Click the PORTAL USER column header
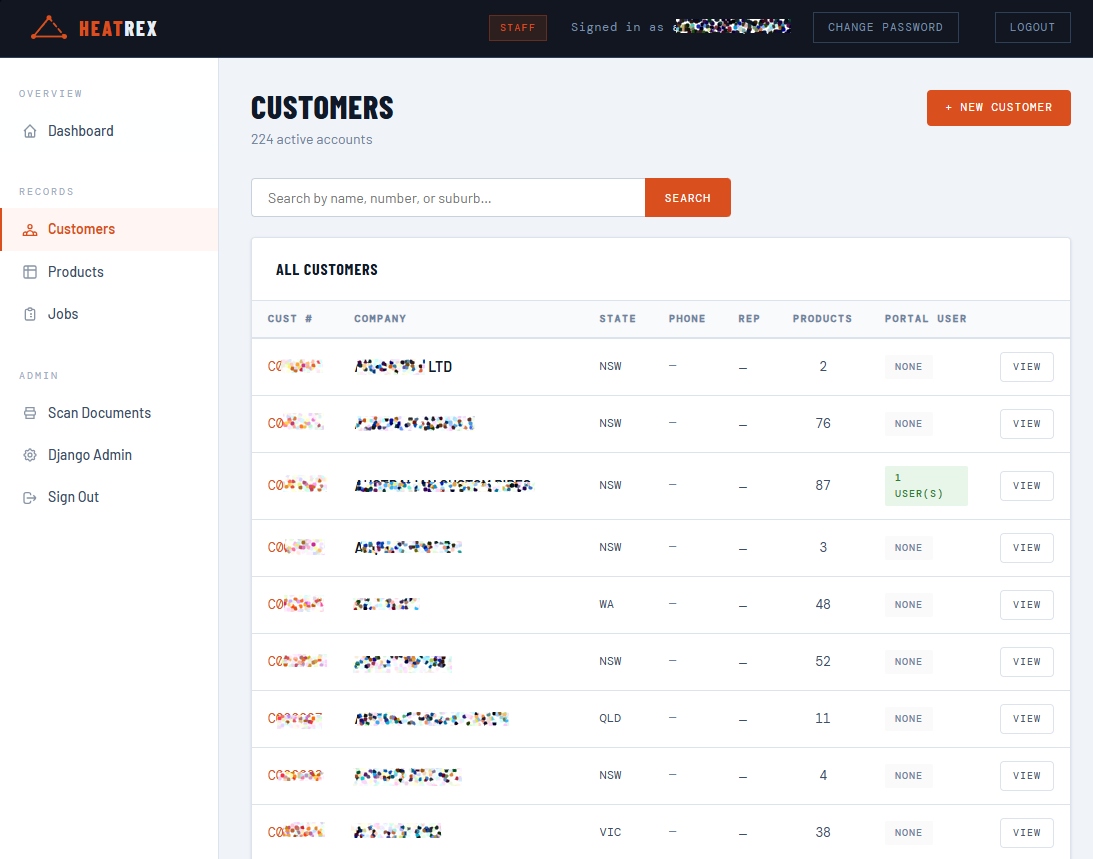Viewport: 1093px width, 859px height. (925, 319)
